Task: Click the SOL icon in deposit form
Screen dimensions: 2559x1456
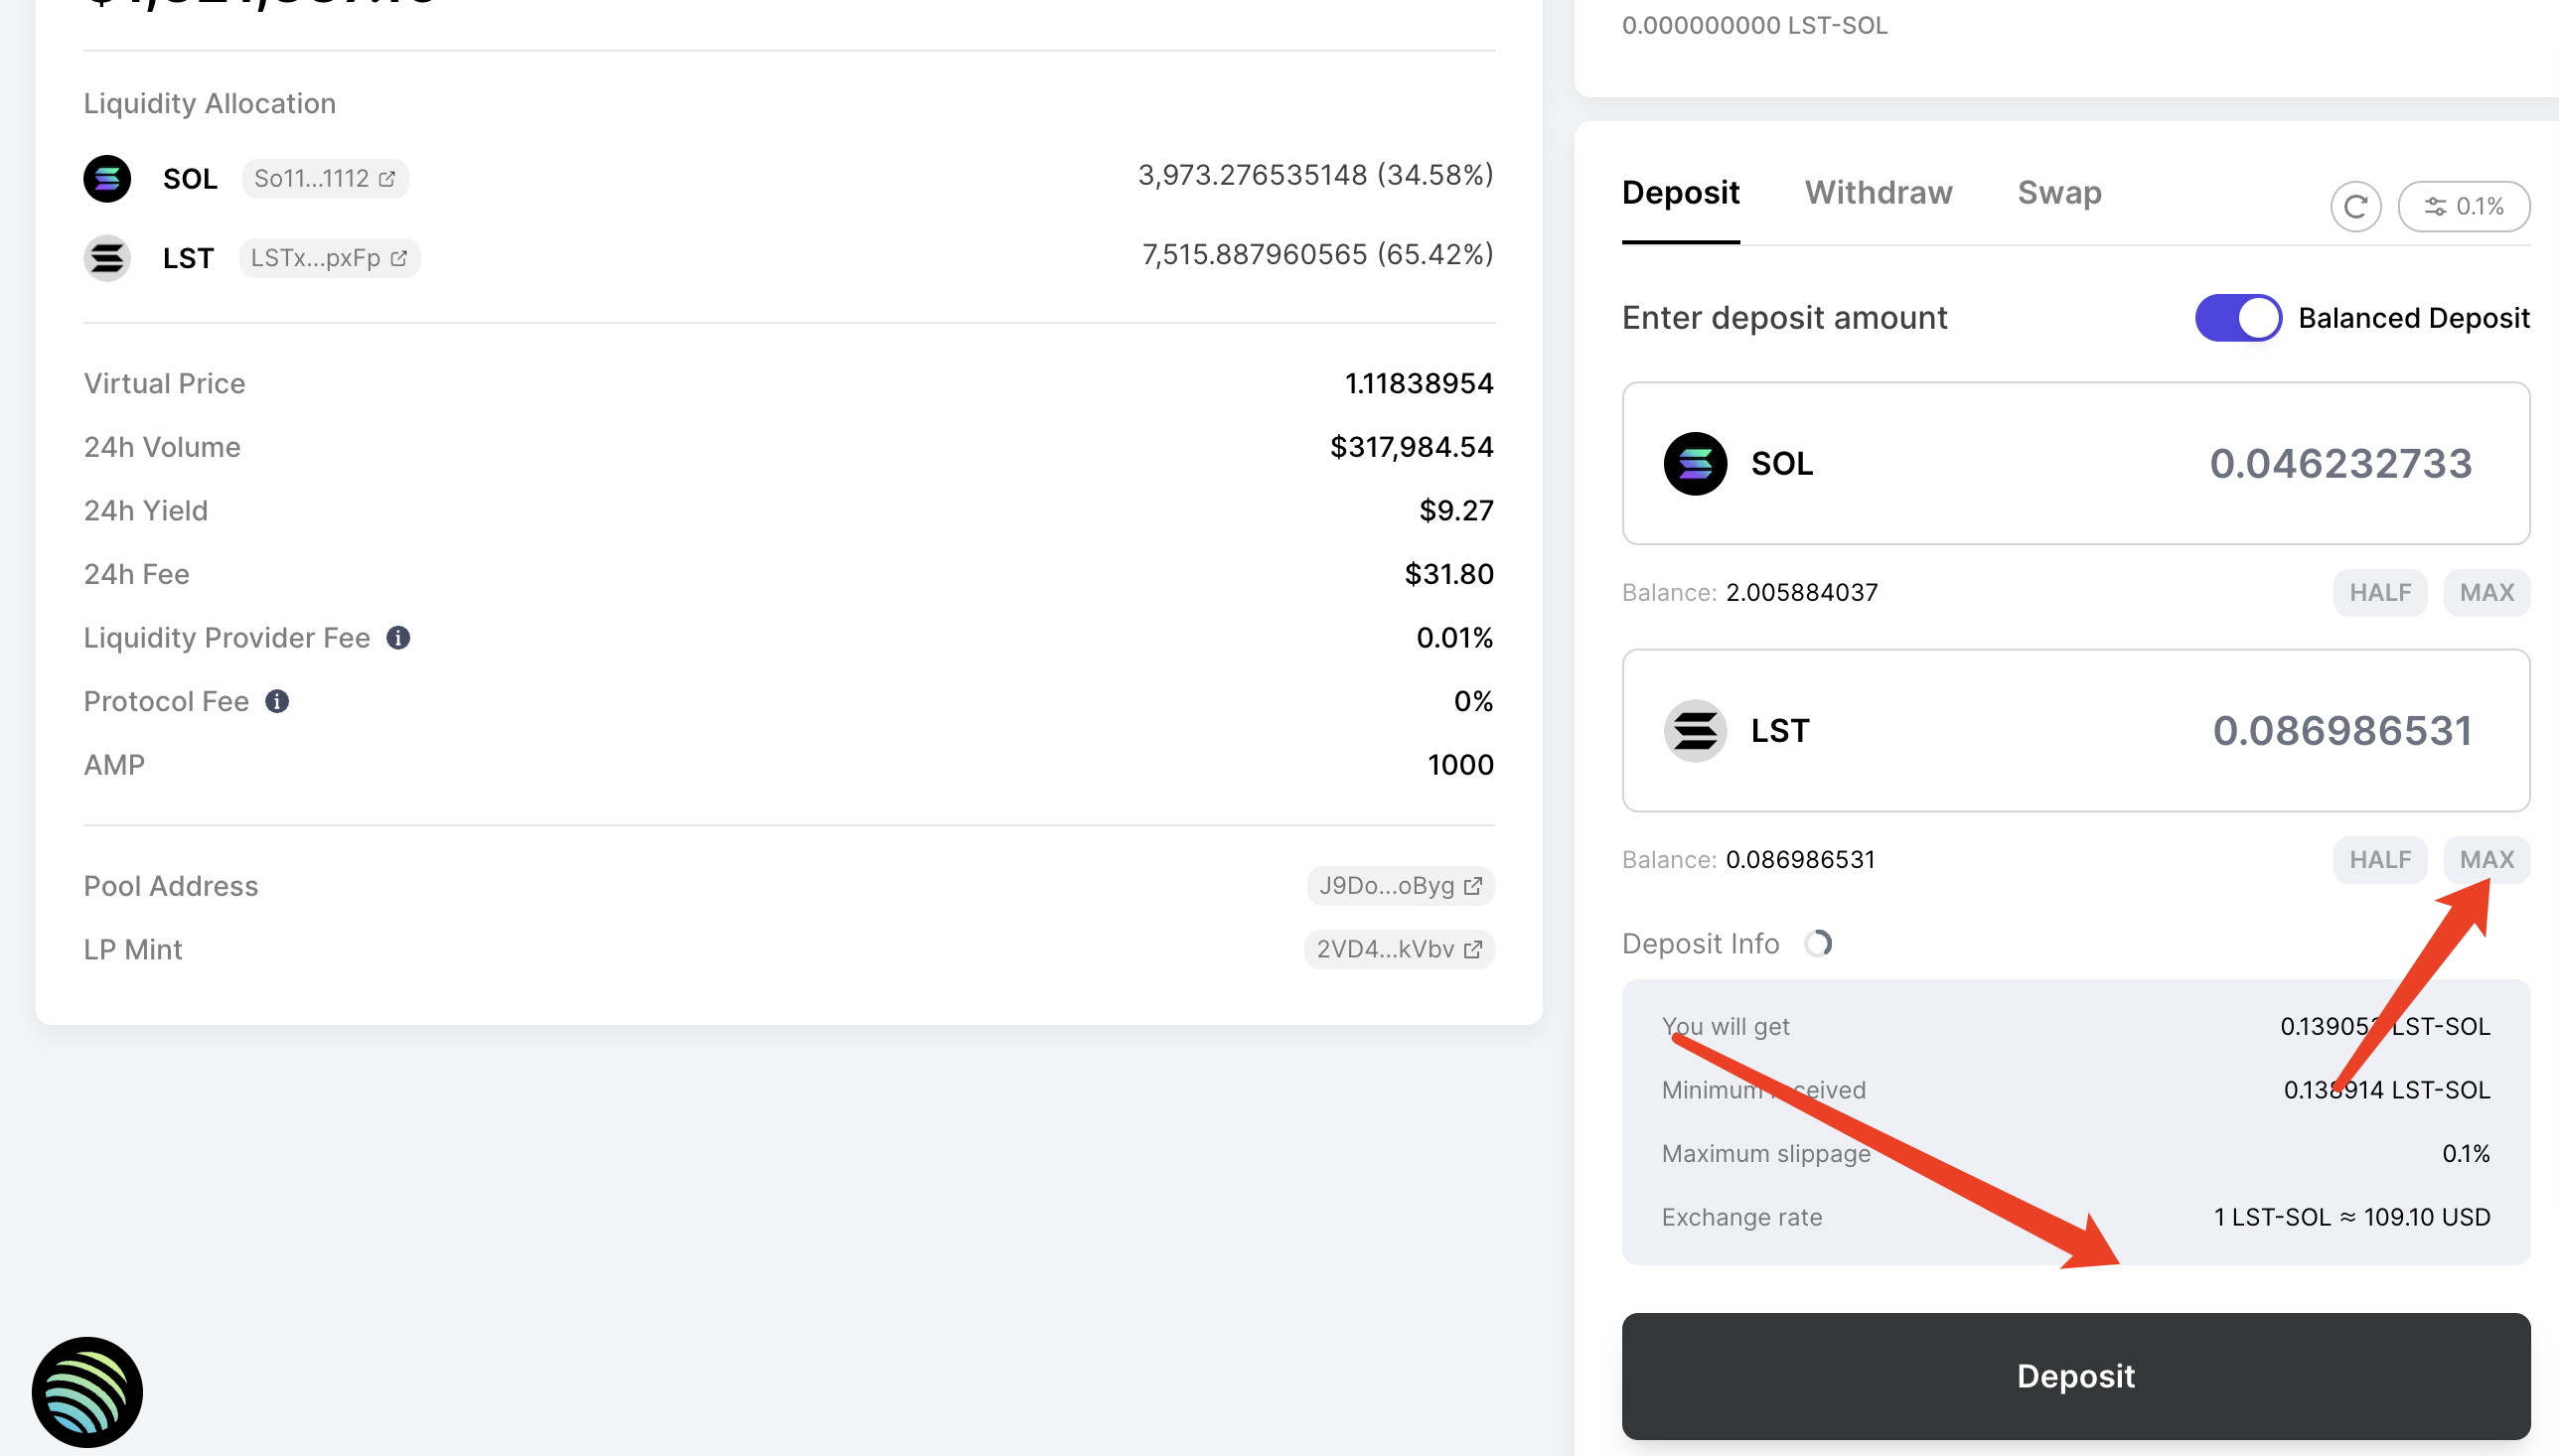Action: tap(1691, 464)
